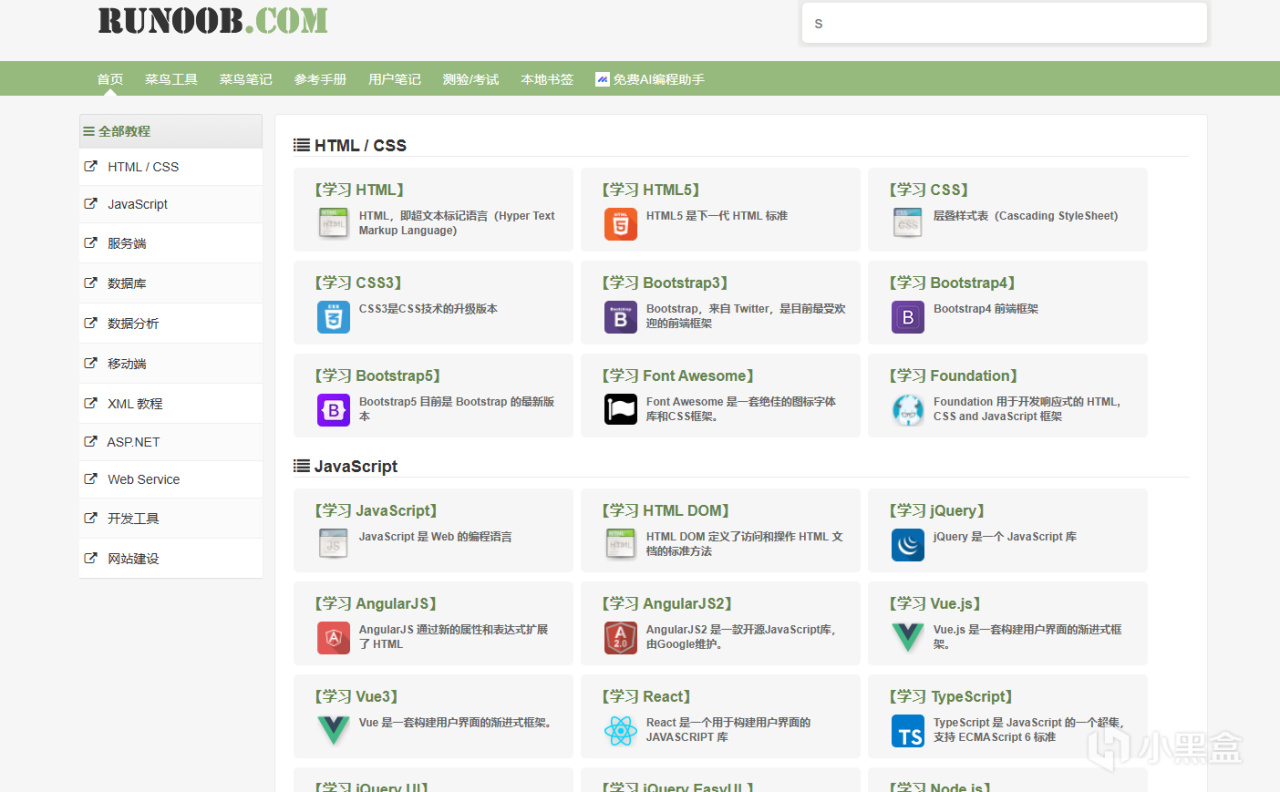Click the external-link icon beside HTML / CSS in sidebar
The image size is (1280, 792).
pos(91,167)
